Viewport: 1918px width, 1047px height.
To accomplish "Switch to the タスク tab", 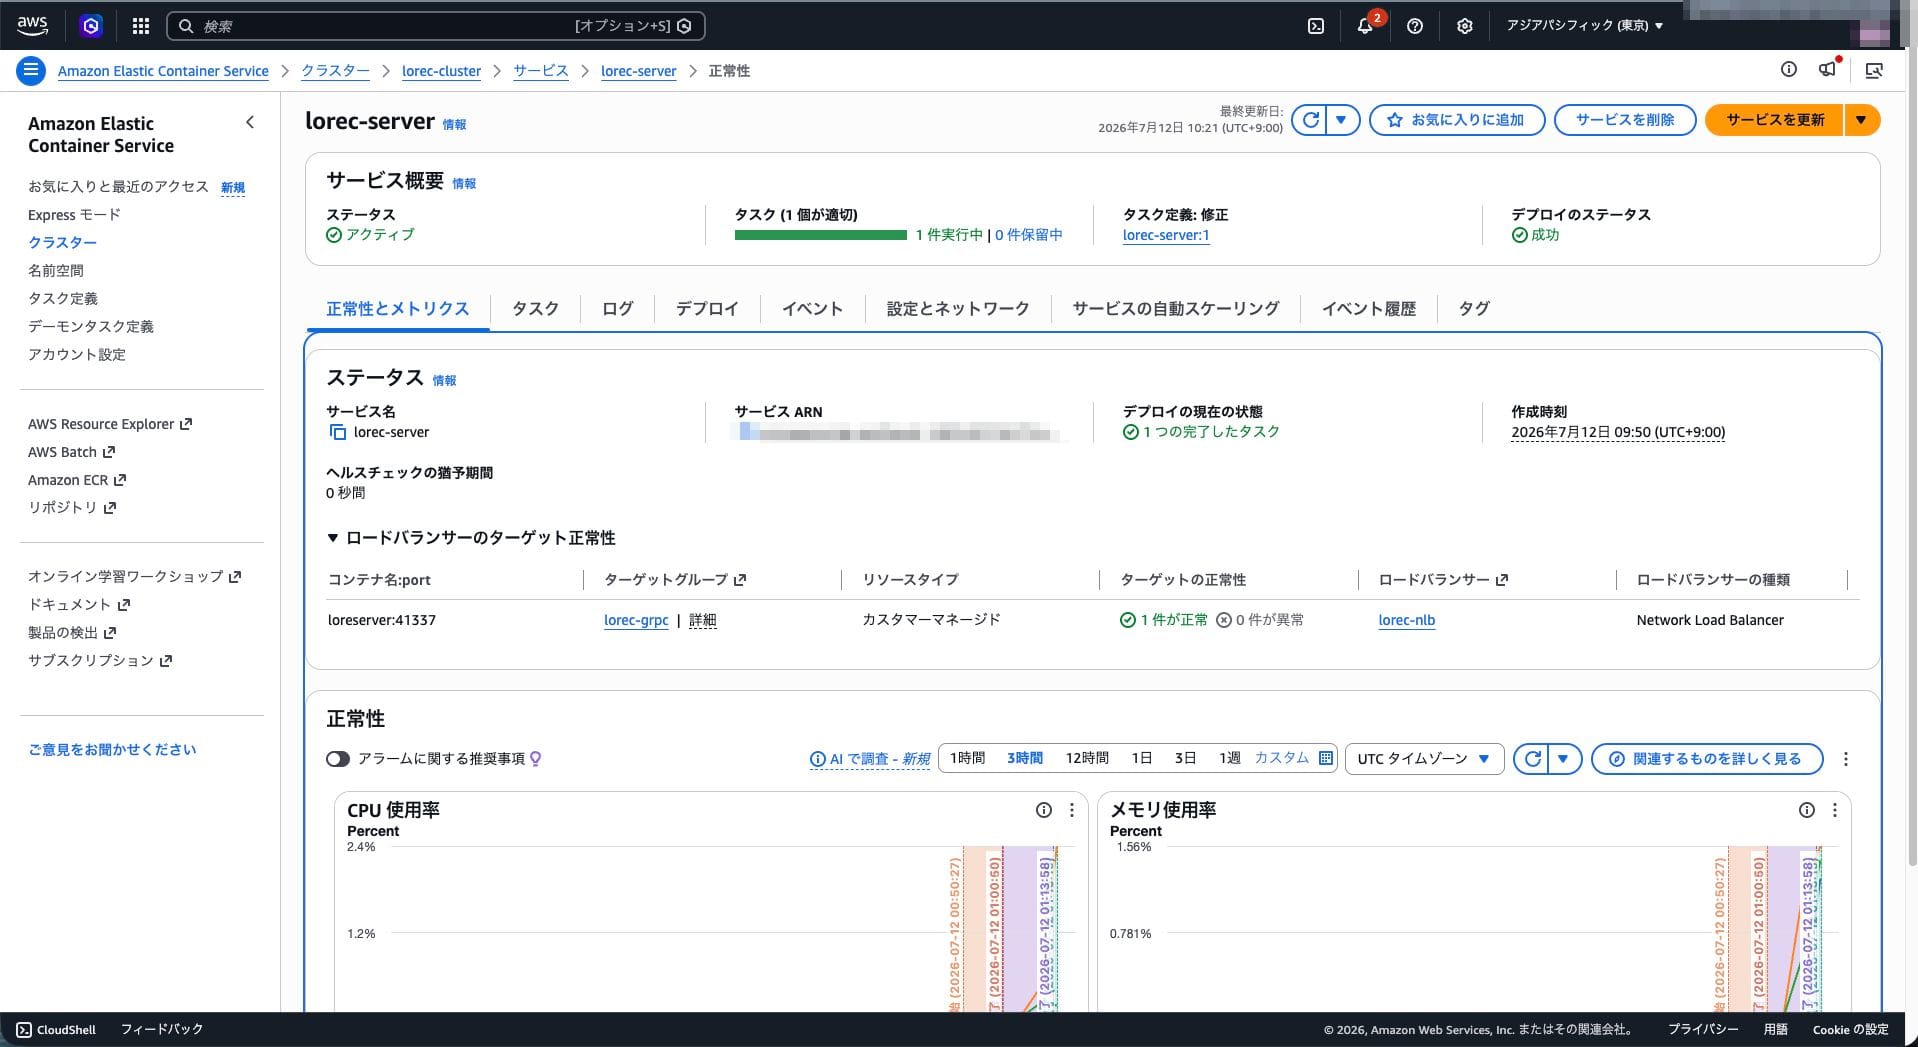I will (535, 309).
